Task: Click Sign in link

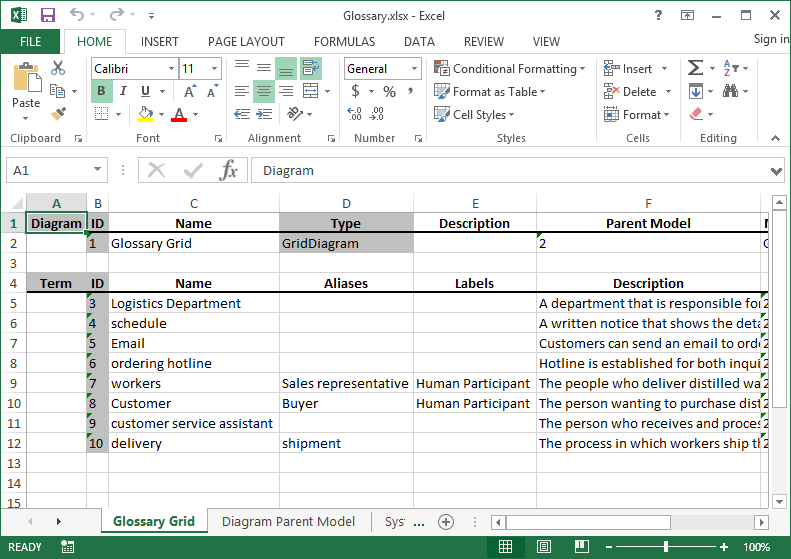Action: pyautogui.click(x=771, y=39)
